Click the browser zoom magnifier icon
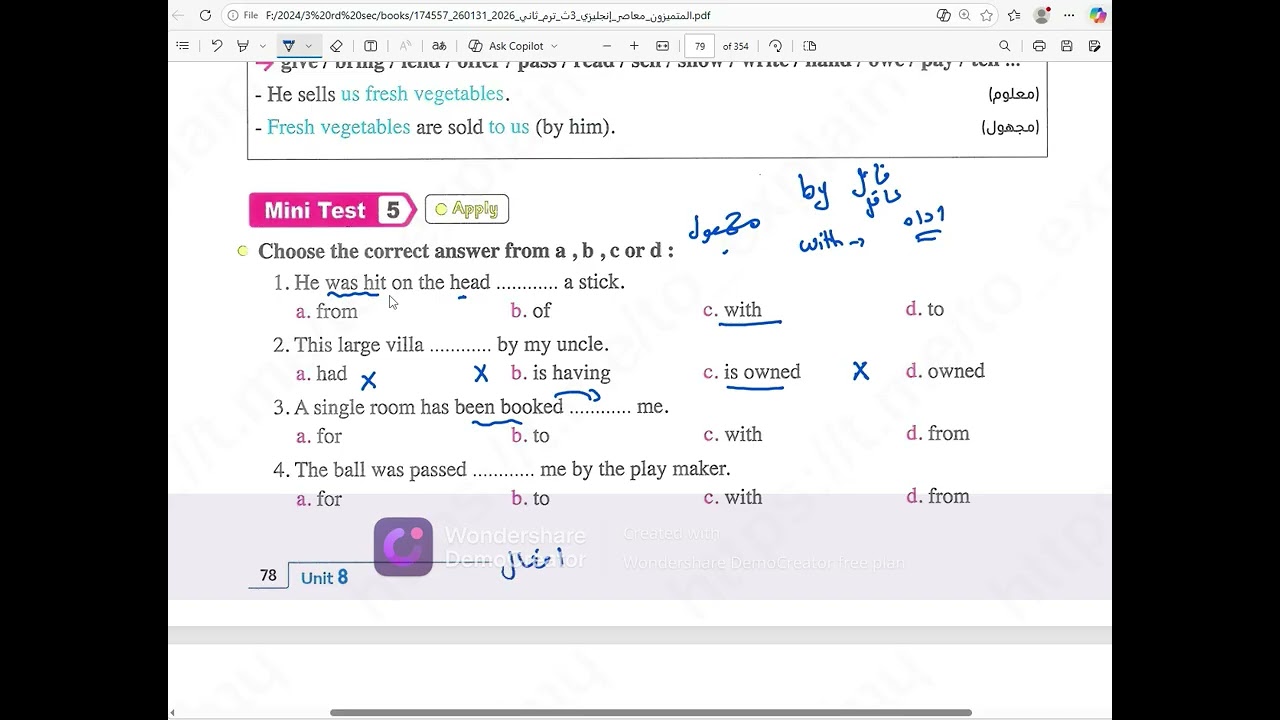 tap(964, 15)
